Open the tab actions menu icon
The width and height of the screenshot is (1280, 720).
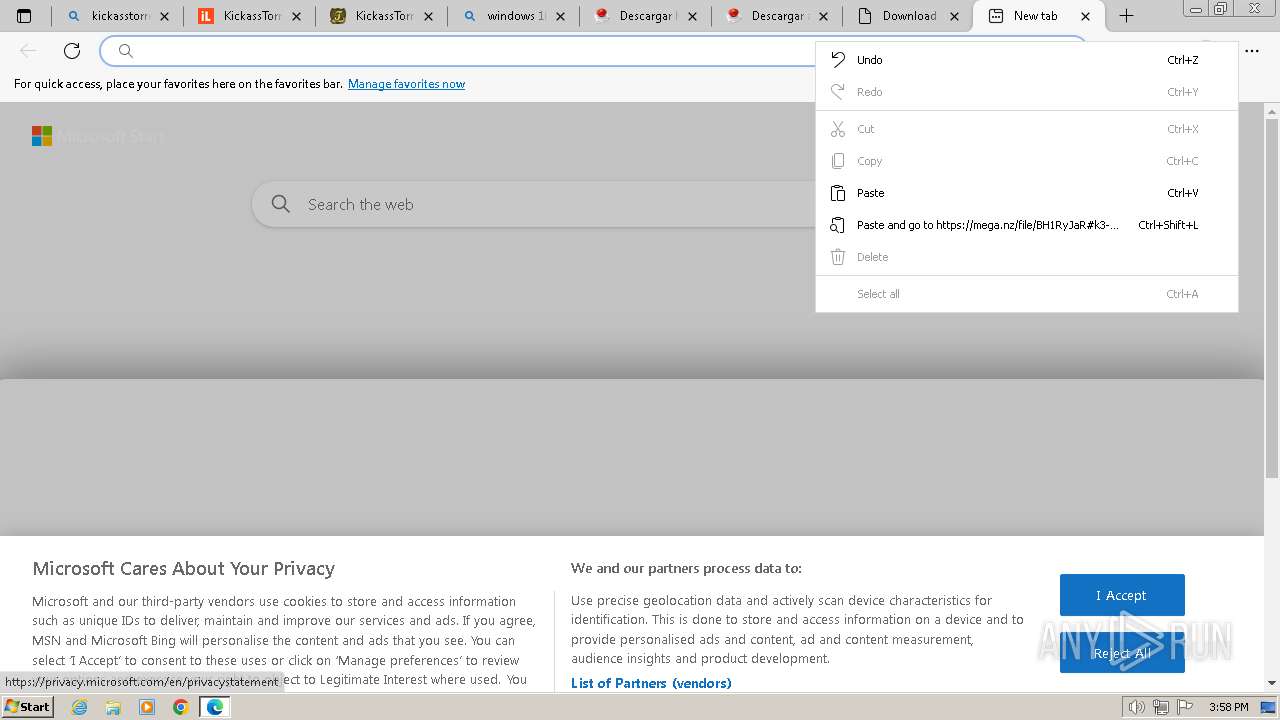coord(24,16)
